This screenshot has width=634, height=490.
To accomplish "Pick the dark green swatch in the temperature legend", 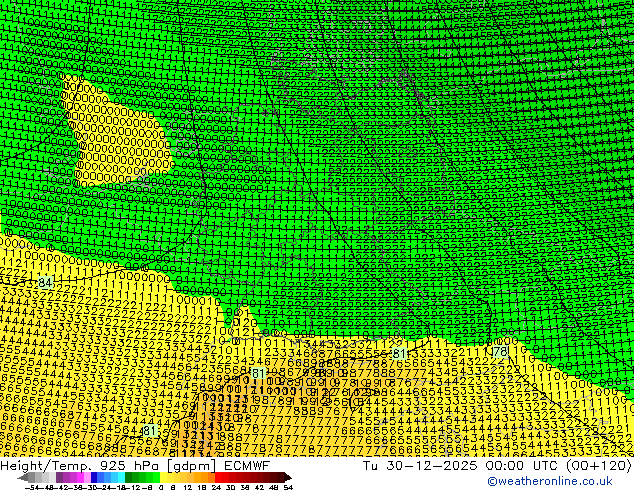I will 129,477.
